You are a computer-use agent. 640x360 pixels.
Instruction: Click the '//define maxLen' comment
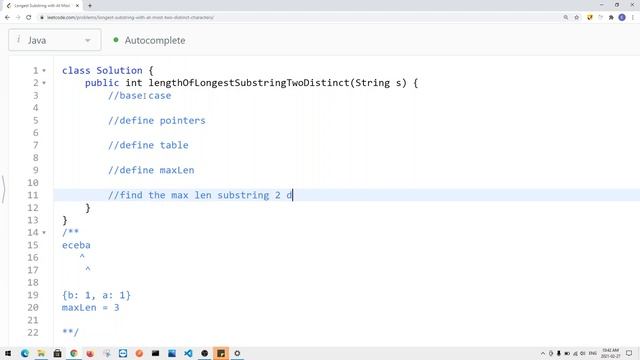pyautogui.click(x=151, y=170)
